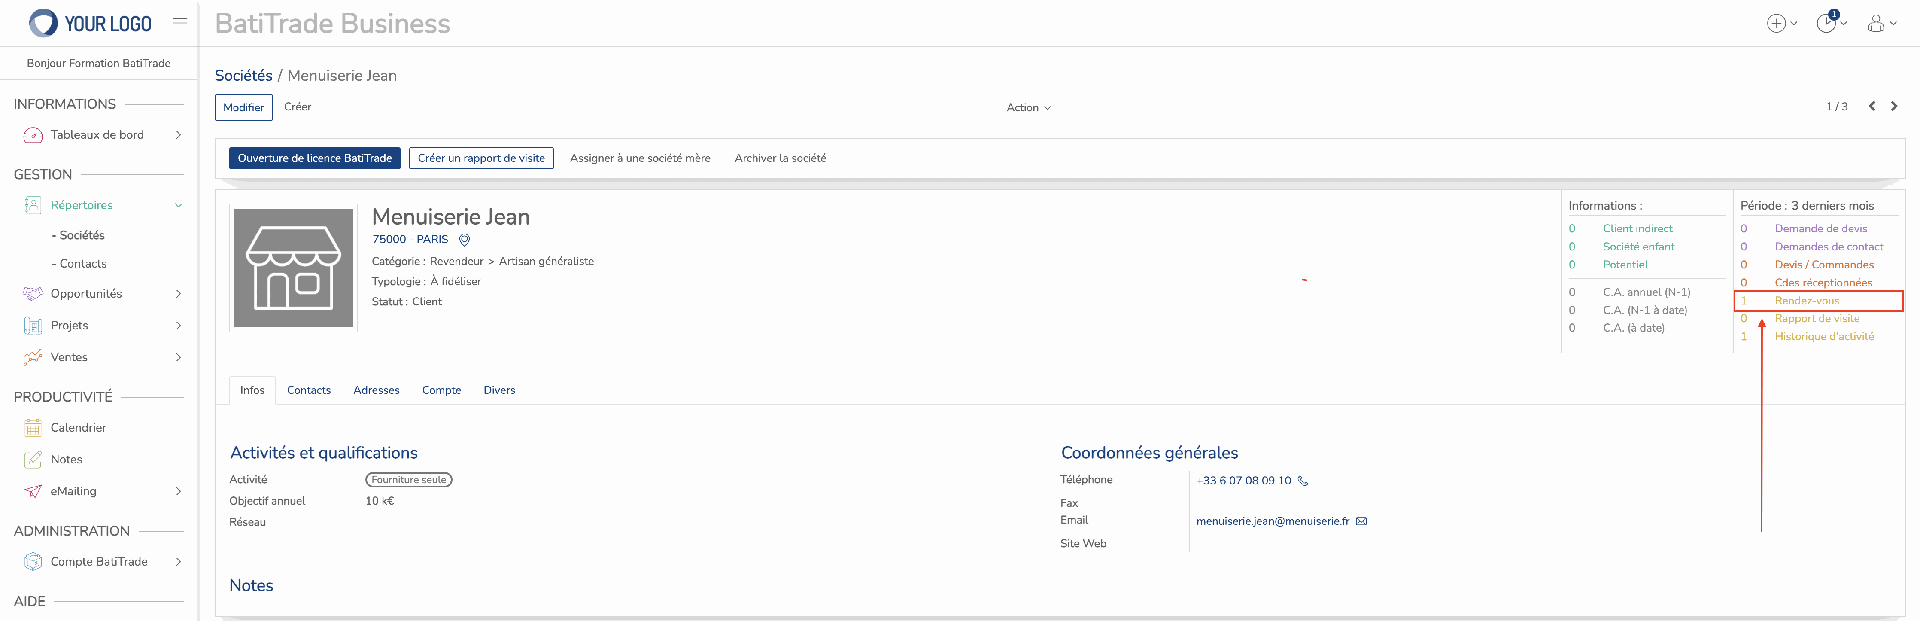Click the eMailing paper plane icon

33,491
